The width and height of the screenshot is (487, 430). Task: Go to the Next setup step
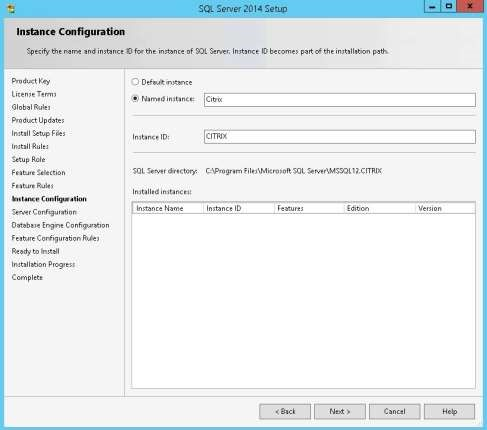coord(340,412)
